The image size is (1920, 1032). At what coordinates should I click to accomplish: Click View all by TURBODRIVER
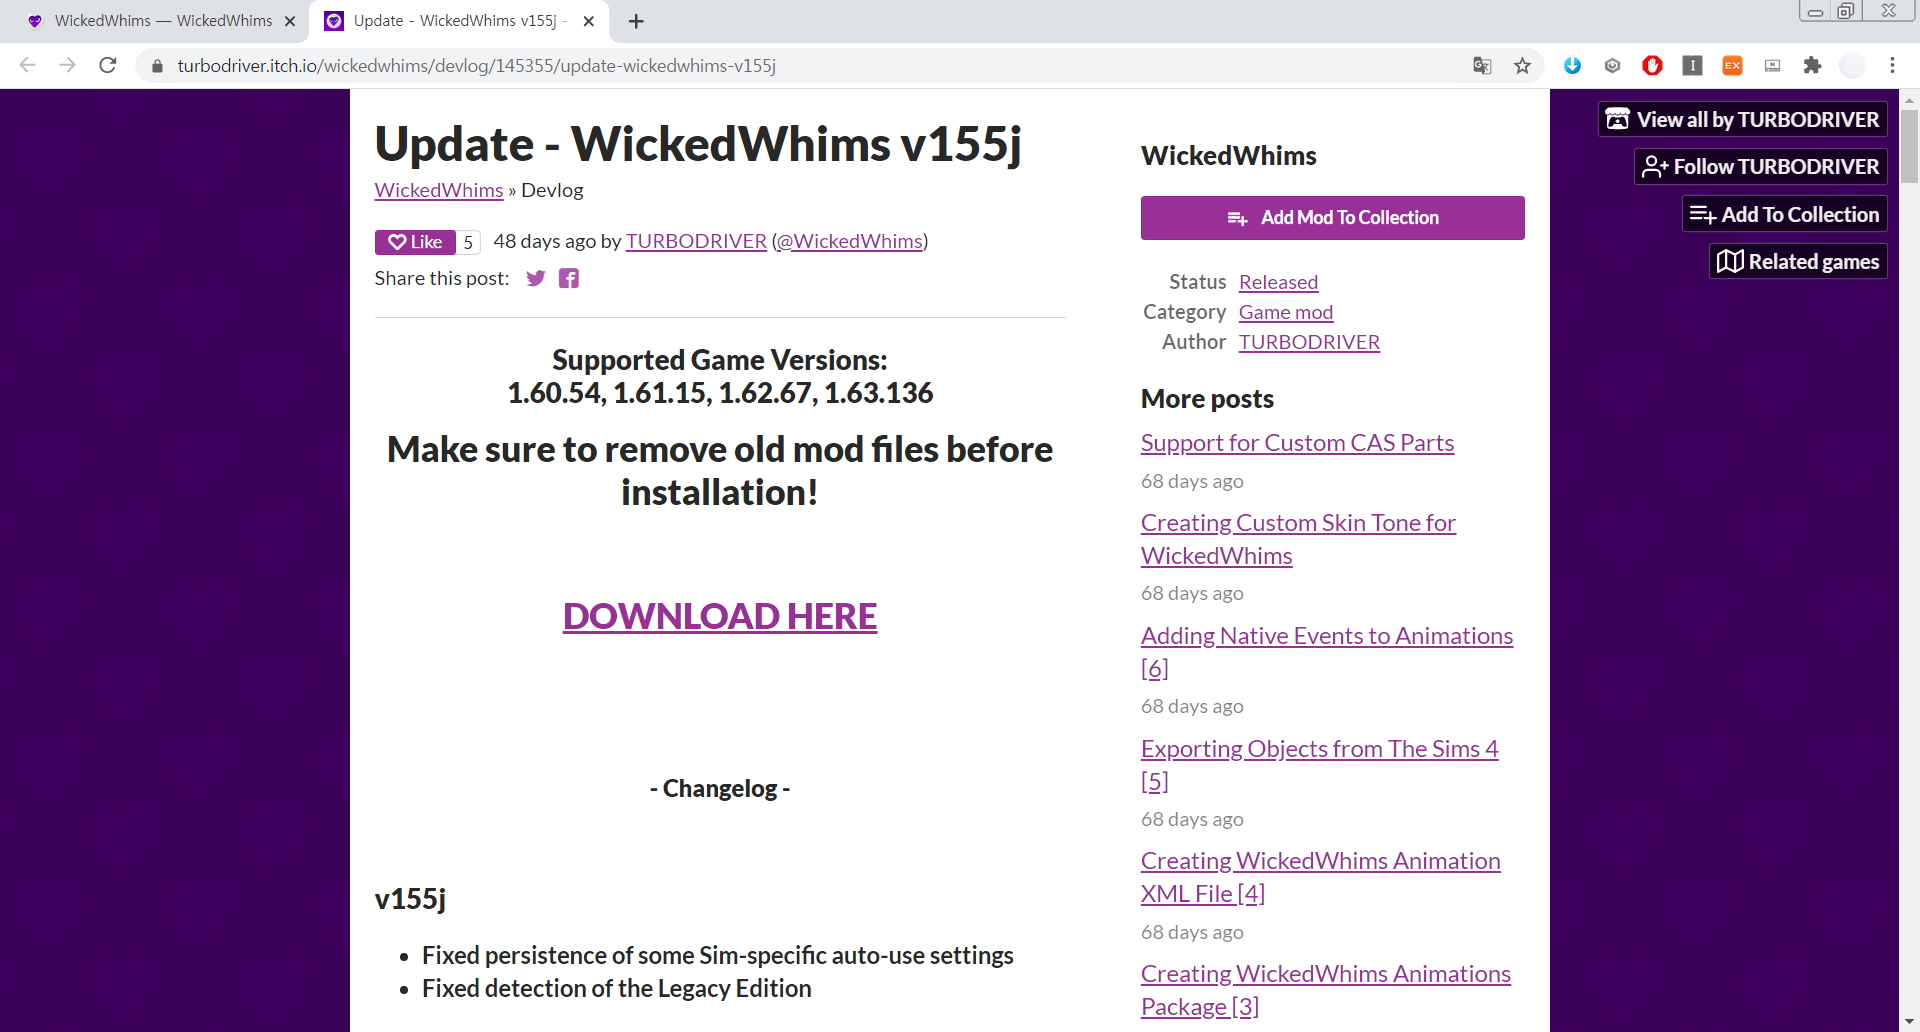[1743, 120]
